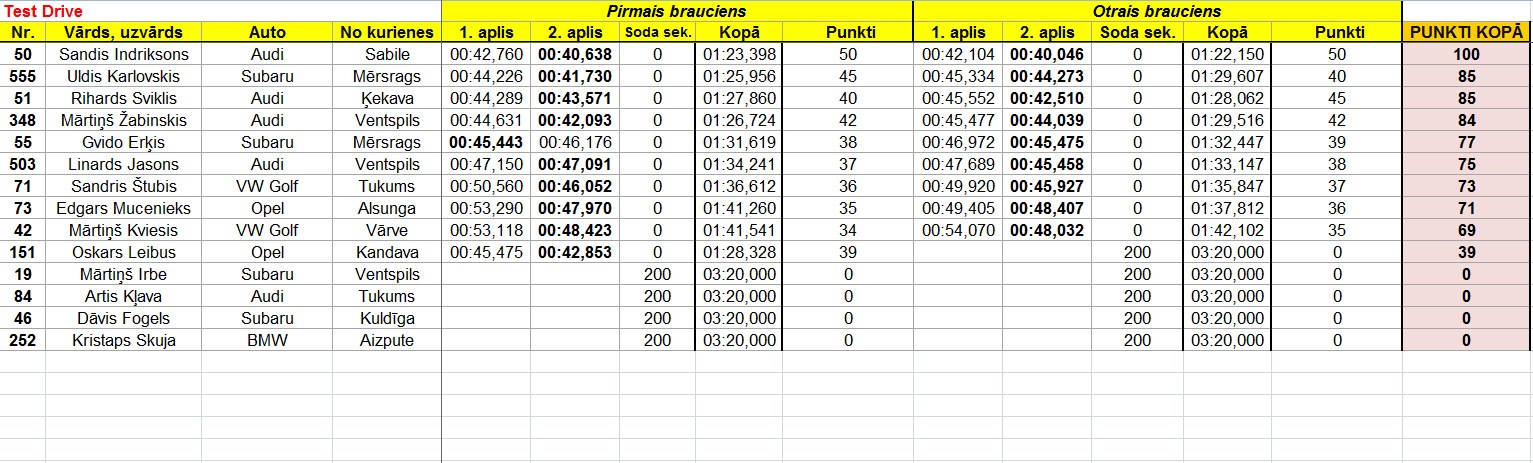
Task: Click the 'Pirmais brauciens' header cell
Action: (x=677, y=11)
